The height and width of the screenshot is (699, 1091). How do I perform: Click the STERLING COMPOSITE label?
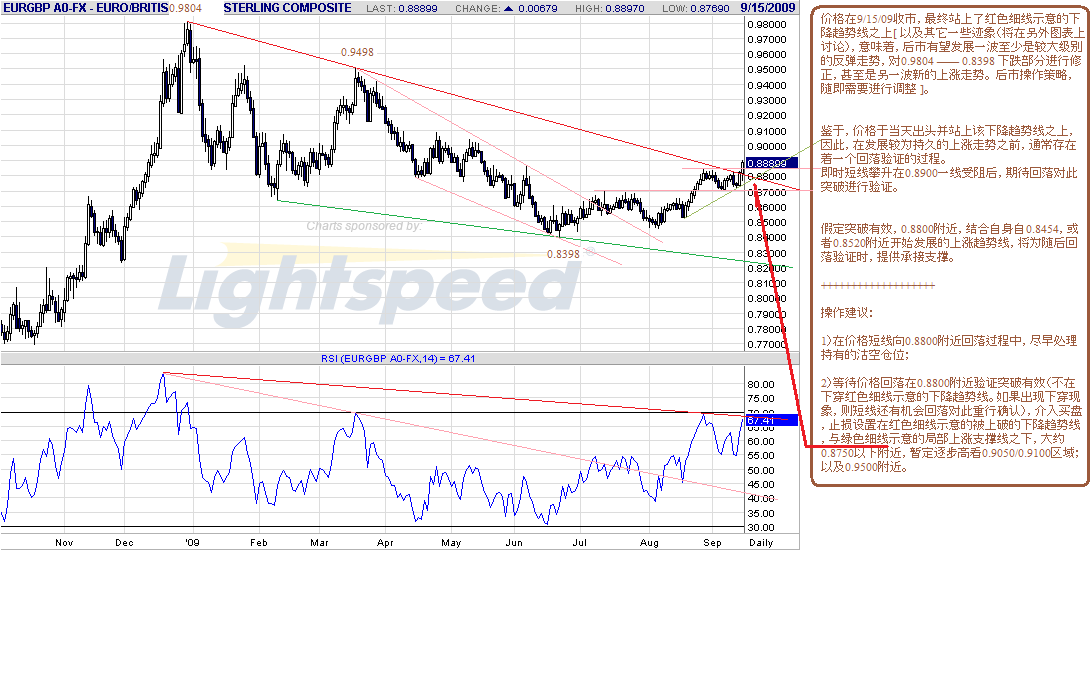point(287,8)
